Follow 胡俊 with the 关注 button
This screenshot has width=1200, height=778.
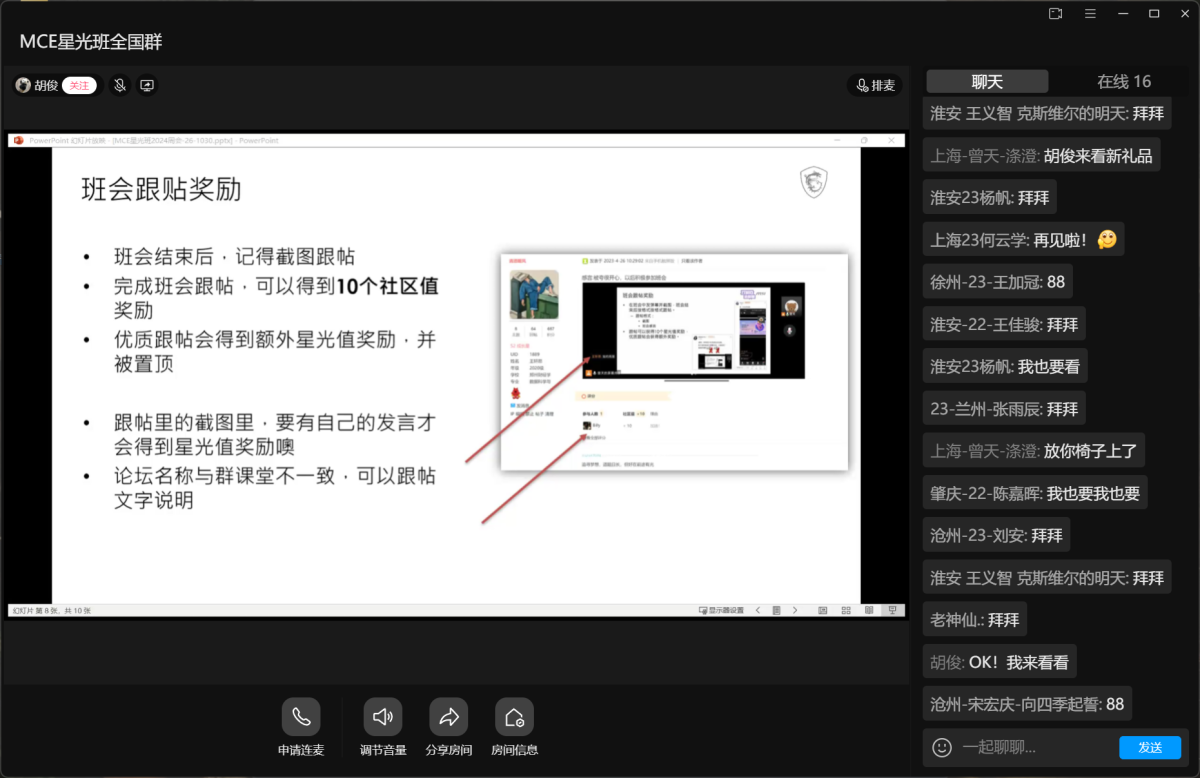click(x=79, y=86)
